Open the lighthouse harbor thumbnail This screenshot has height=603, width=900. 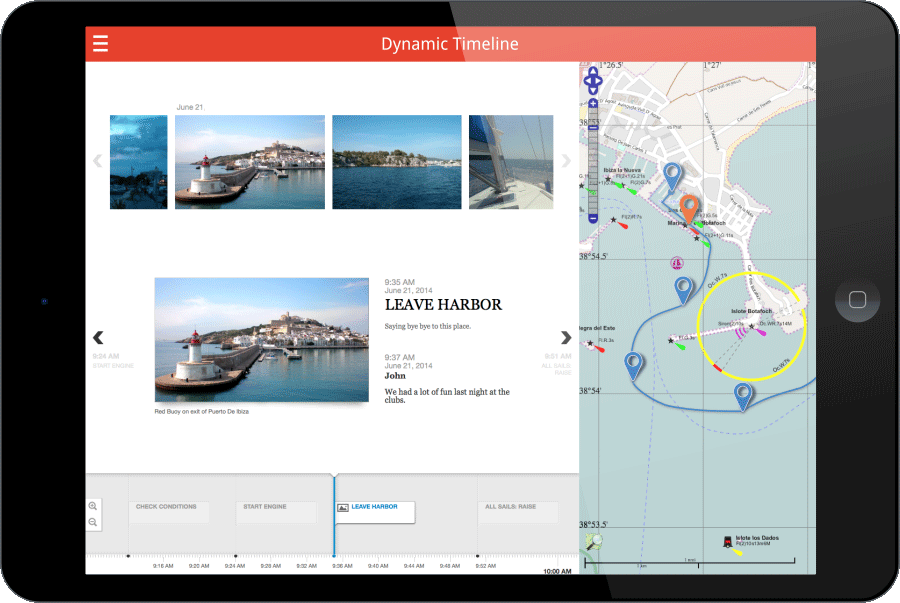(x=250, y=162)
